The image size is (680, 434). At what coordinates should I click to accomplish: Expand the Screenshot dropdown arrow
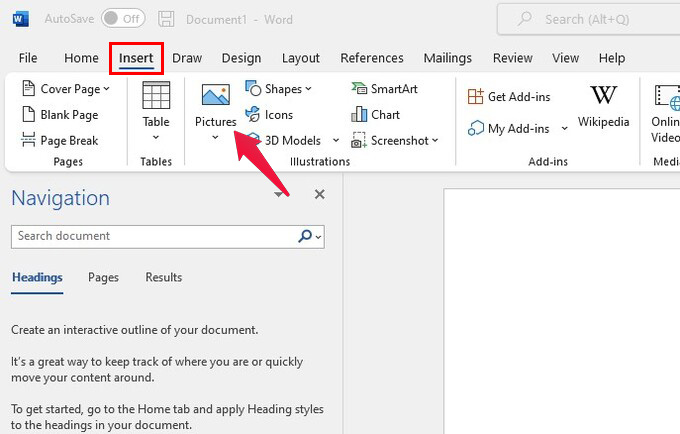pos(435,140)
